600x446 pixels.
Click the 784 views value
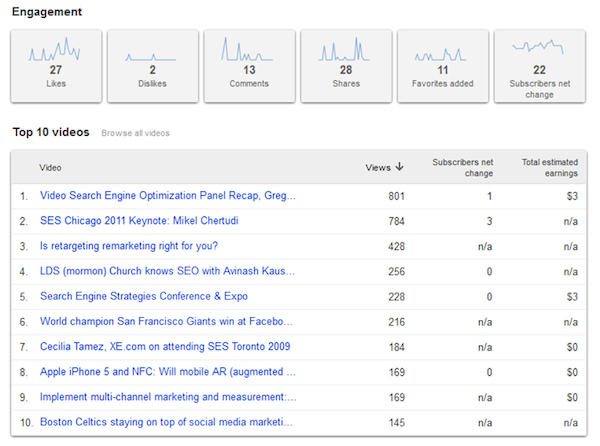pos(396,221)
